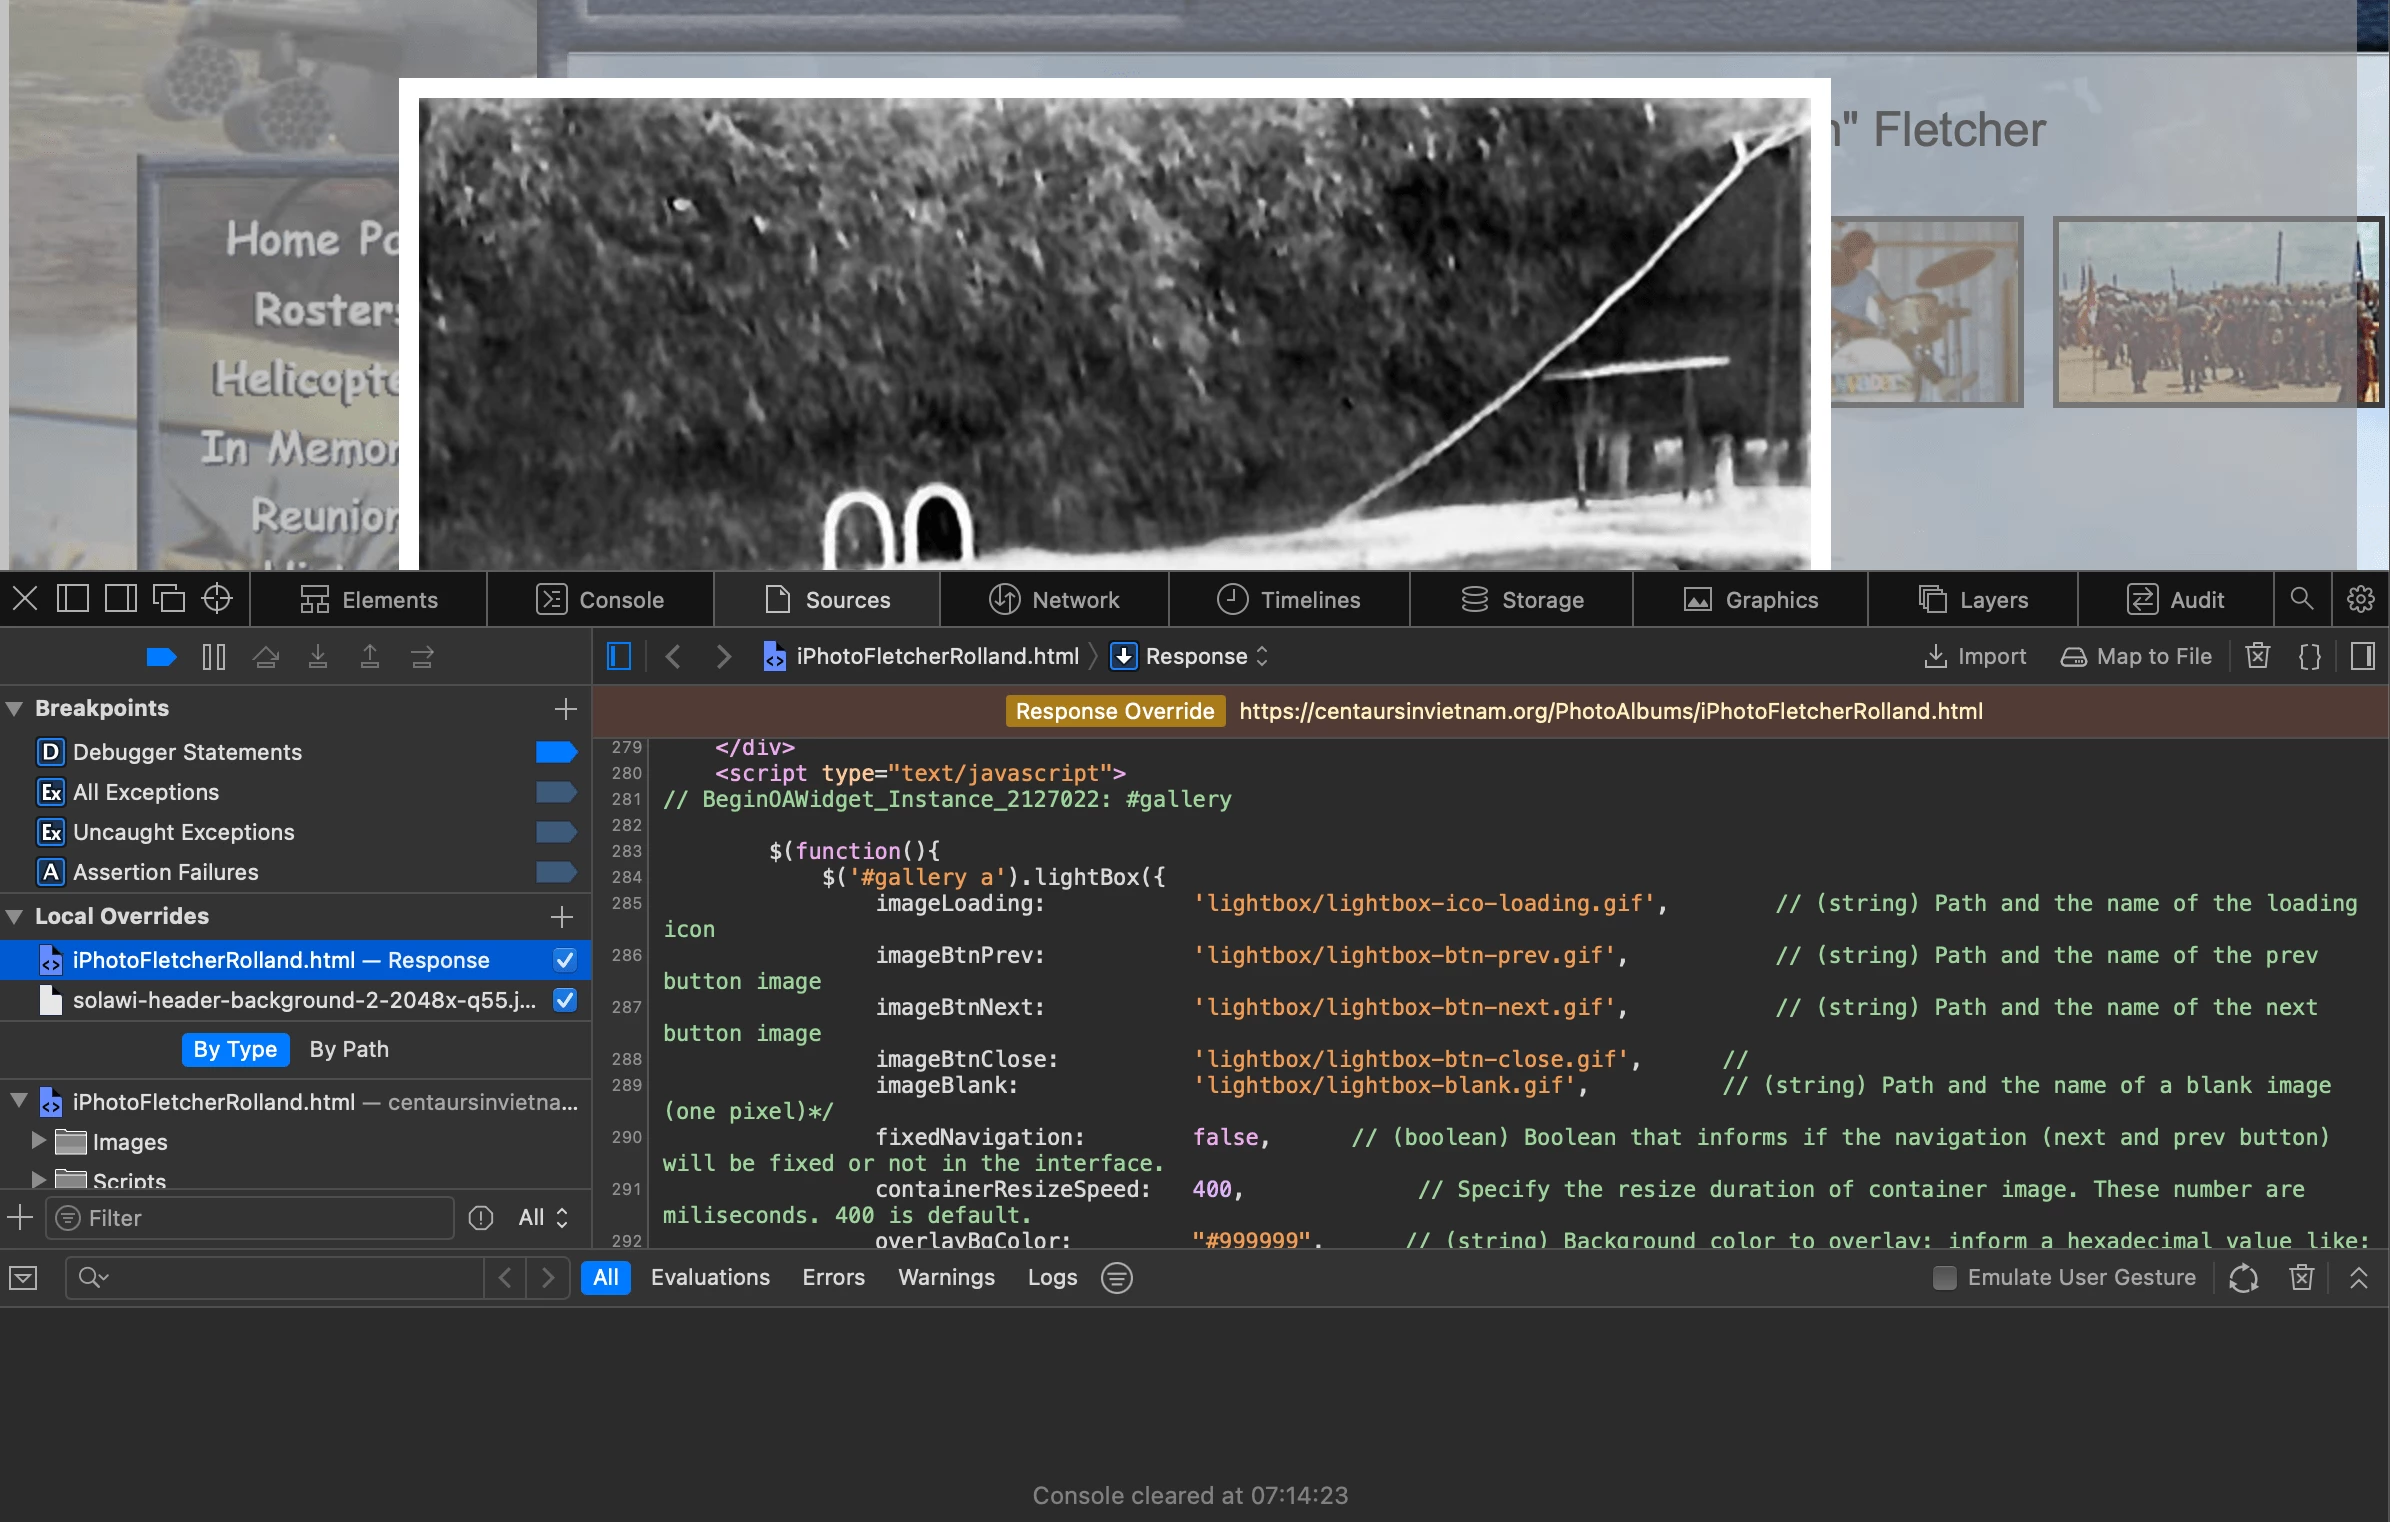Click the Map to File button
Viewport: 2390px width, 1522px height.
coord(2136,657)
